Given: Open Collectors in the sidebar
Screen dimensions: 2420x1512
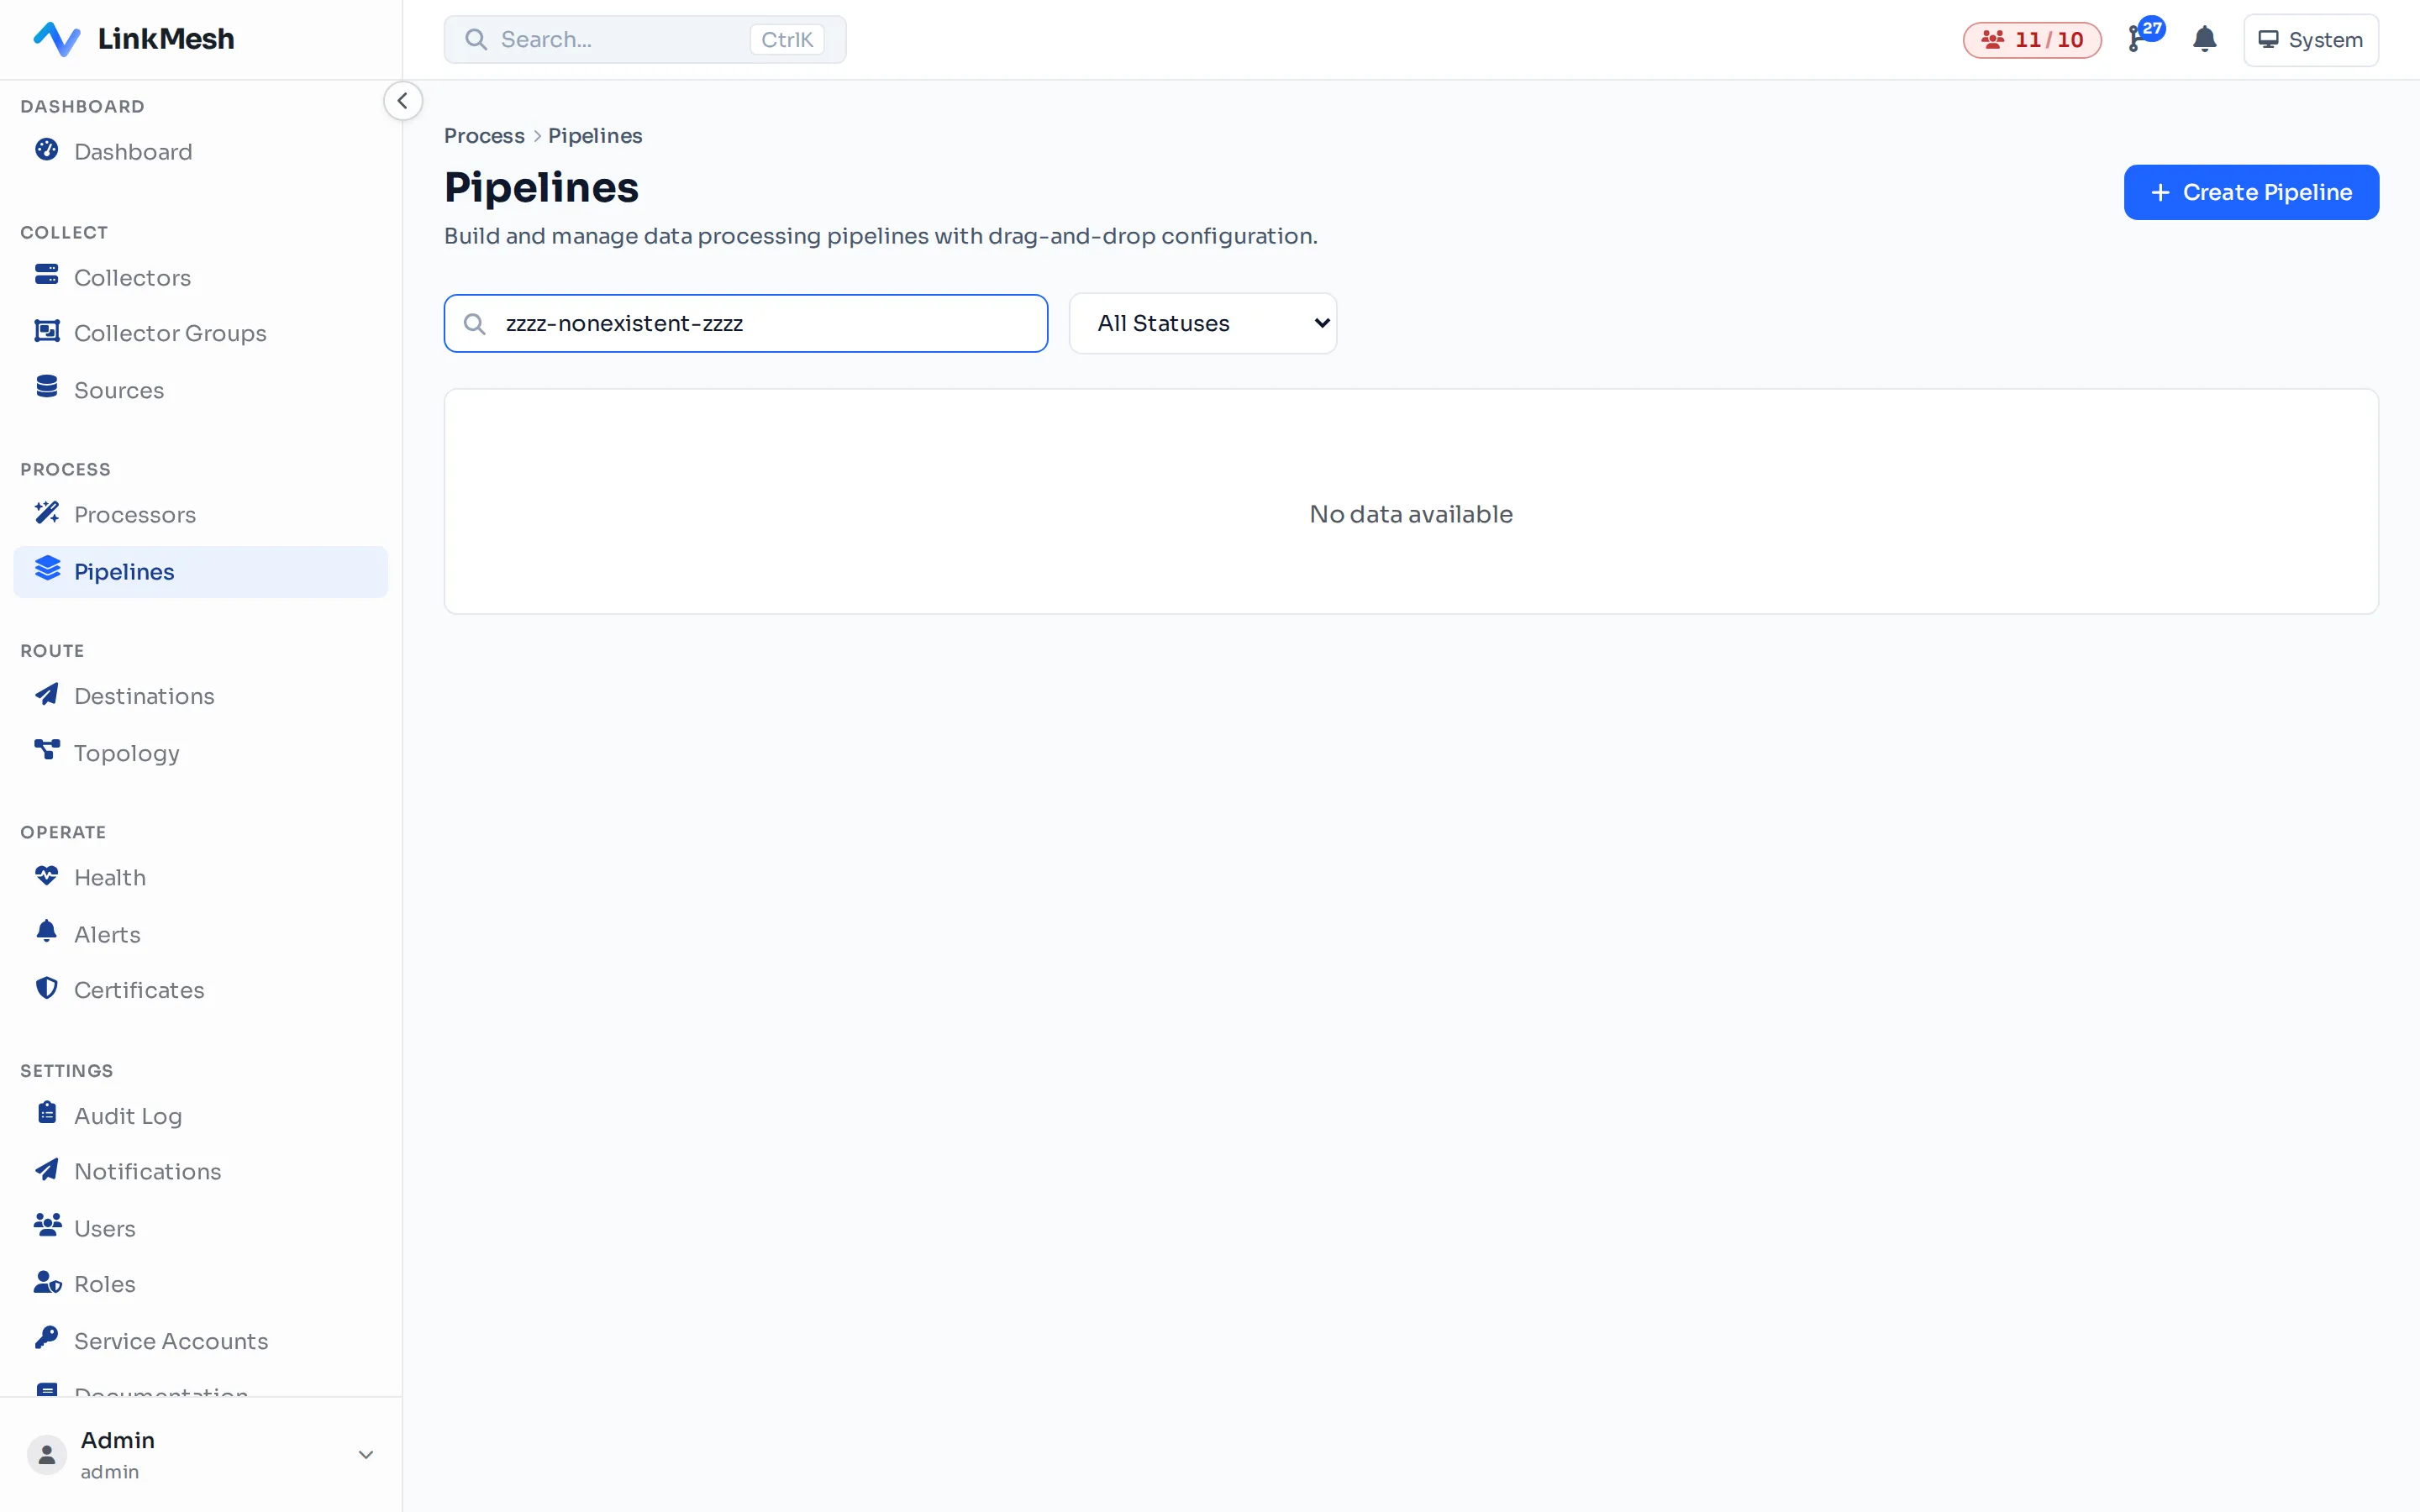Looking at the screenshot, I should point(200,277).
